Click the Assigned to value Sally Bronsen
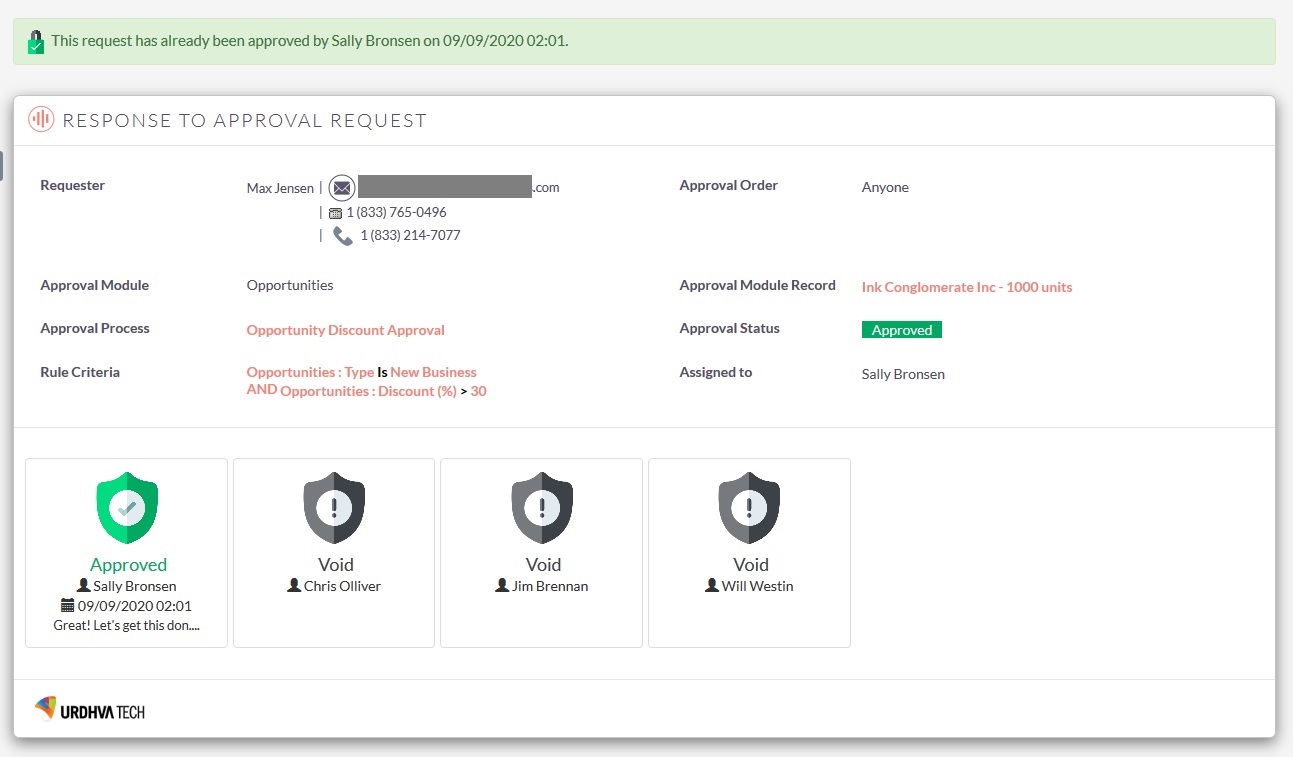Screen dimensions: 1293x757 pyautogui.click(x=903, y=374)
